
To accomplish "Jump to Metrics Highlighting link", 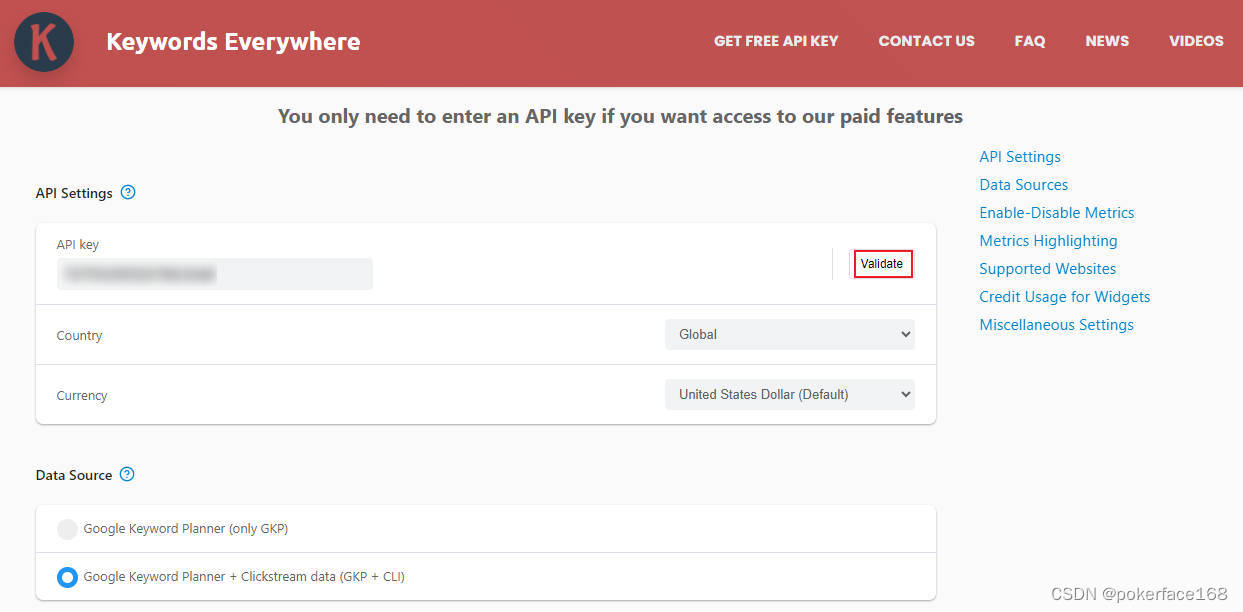I will point(1048,240).
